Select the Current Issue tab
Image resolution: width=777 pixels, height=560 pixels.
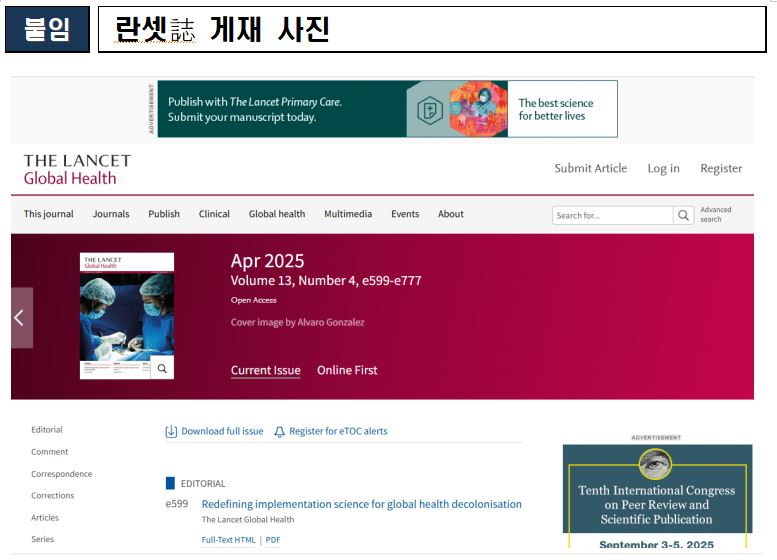pos(265,370)
